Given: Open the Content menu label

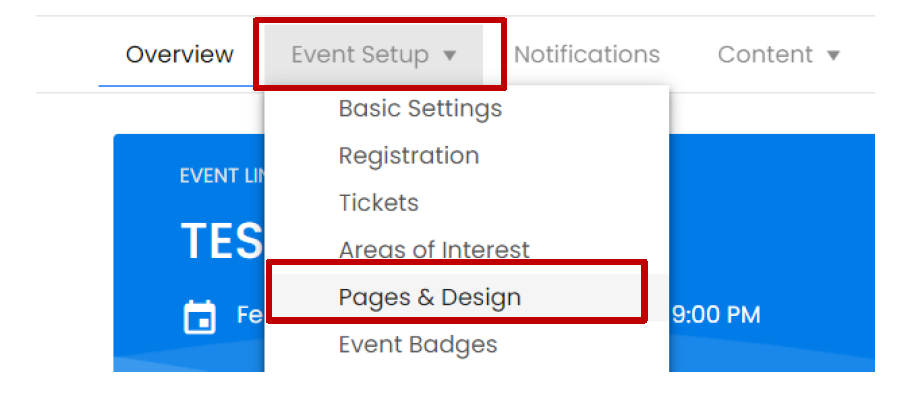Looking at the screenshot, I should (765, 55).
